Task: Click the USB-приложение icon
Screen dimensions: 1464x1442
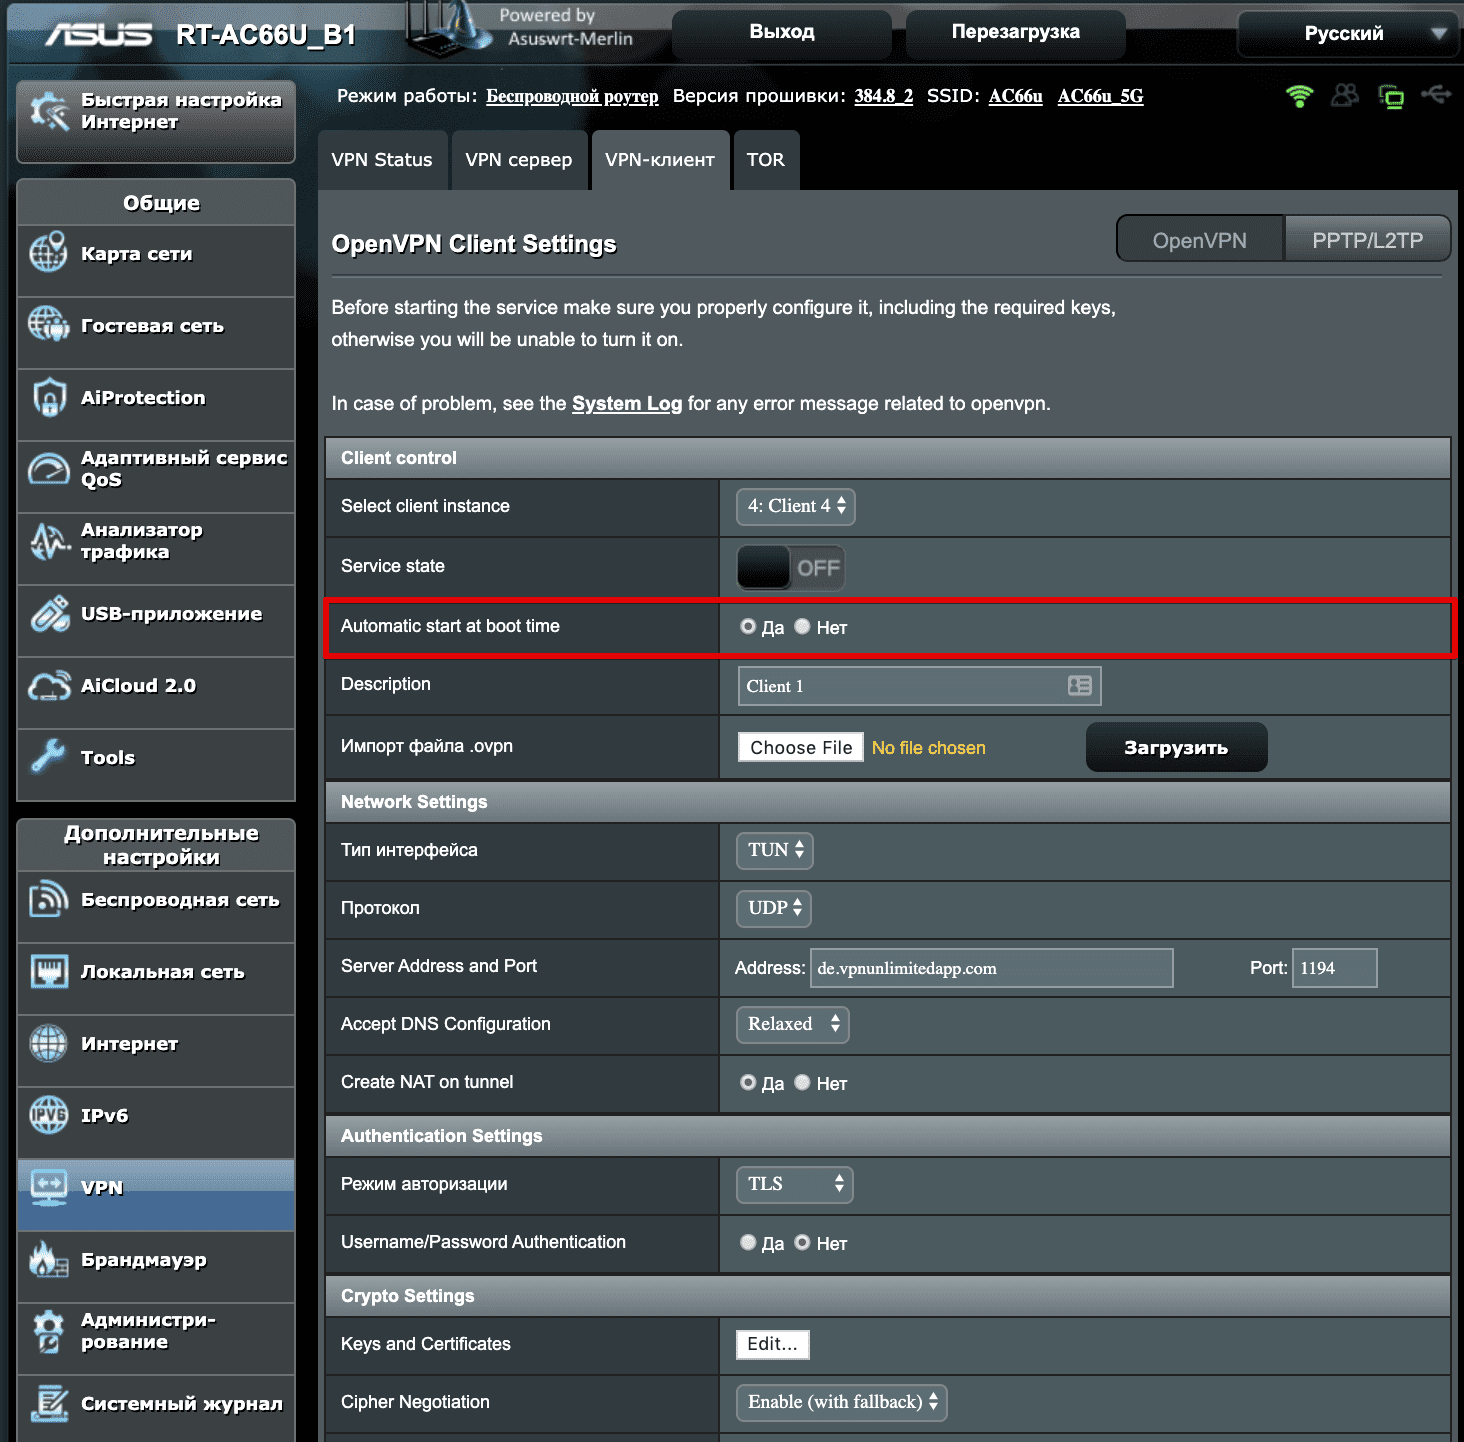Action: pyautogui.click(x=48, y=613)
